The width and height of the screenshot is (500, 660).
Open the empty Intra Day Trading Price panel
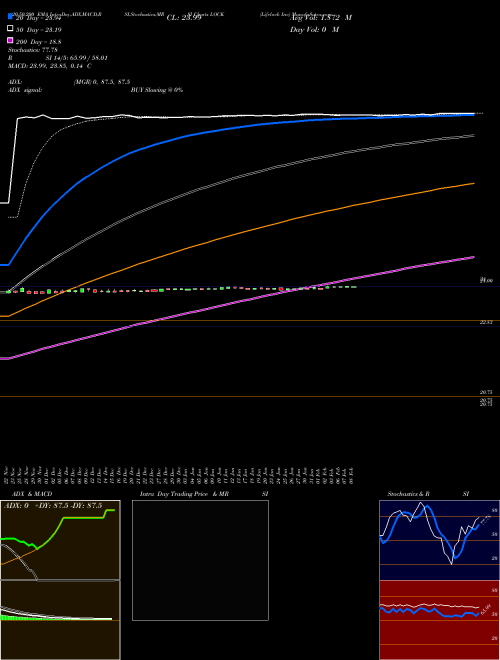[200, 560]
